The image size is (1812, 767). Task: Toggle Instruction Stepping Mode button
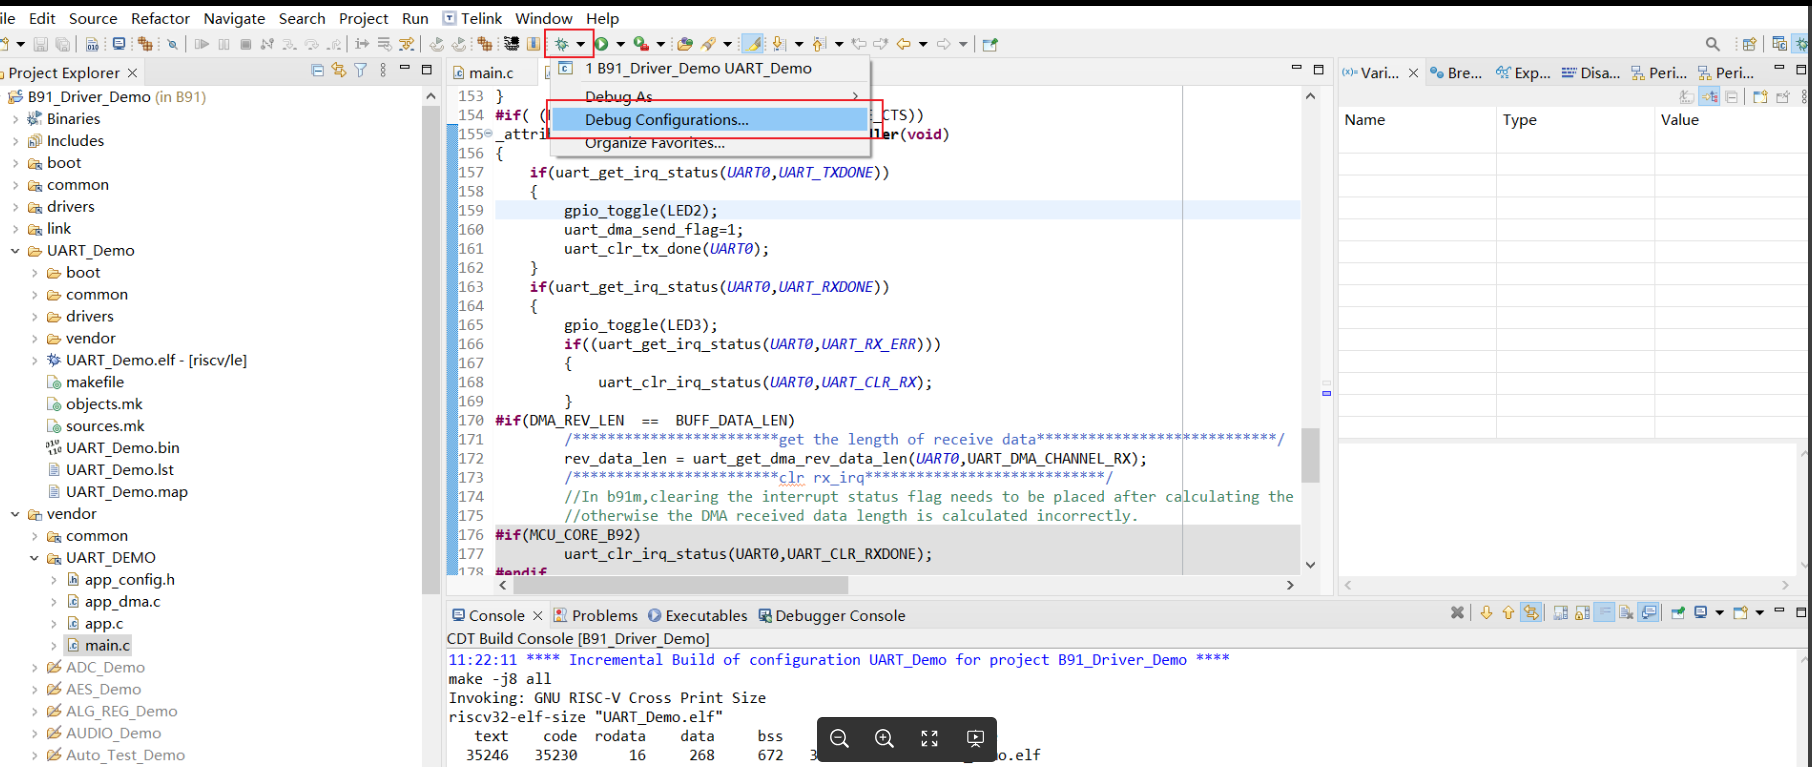tap(361, 44)
